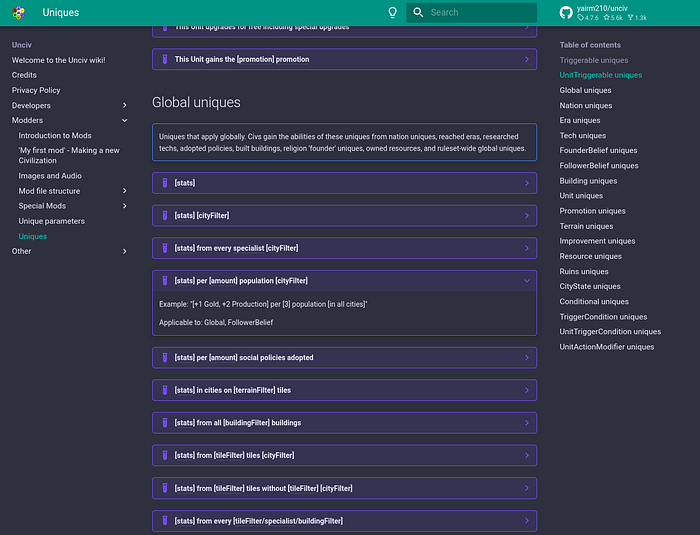The height and width of the screenshot is (535, 700).
Task: Click flask icon of [terrainFilter] tiles row
Action: (165, 390)
